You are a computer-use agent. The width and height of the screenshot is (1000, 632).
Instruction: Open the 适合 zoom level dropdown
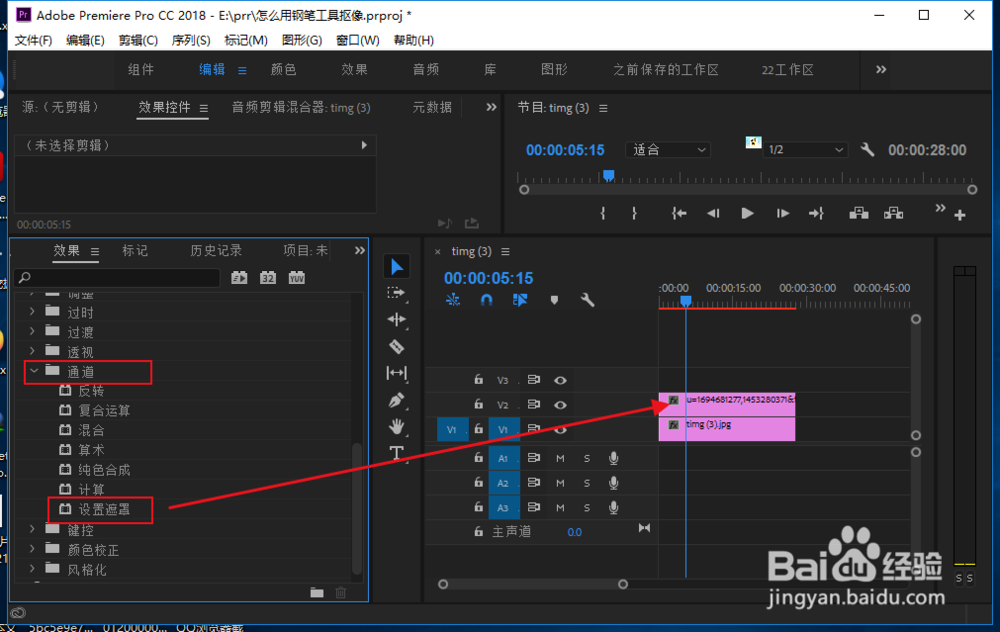pyautogui.click(x=668, y=150)
